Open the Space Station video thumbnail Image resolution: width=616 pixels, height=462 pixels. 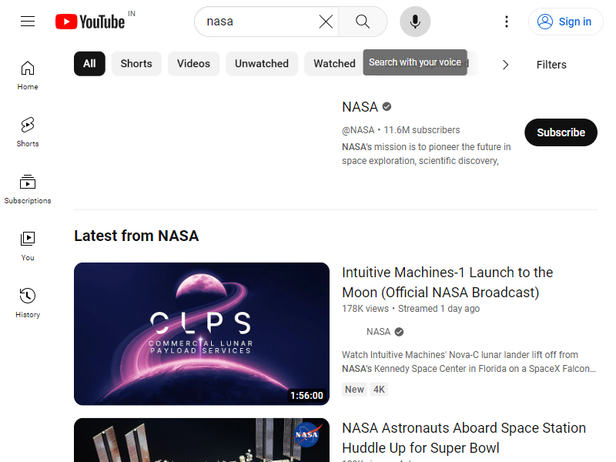point(202,440)
